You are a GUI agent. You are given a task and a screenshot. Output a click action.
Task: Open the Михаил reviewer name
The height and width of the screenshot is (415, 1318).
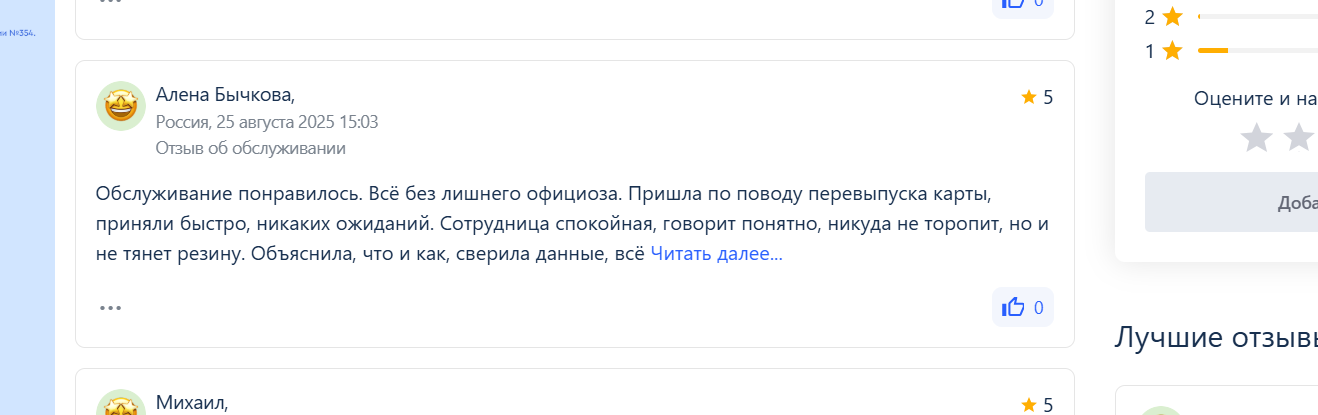(x=192, y=403)
